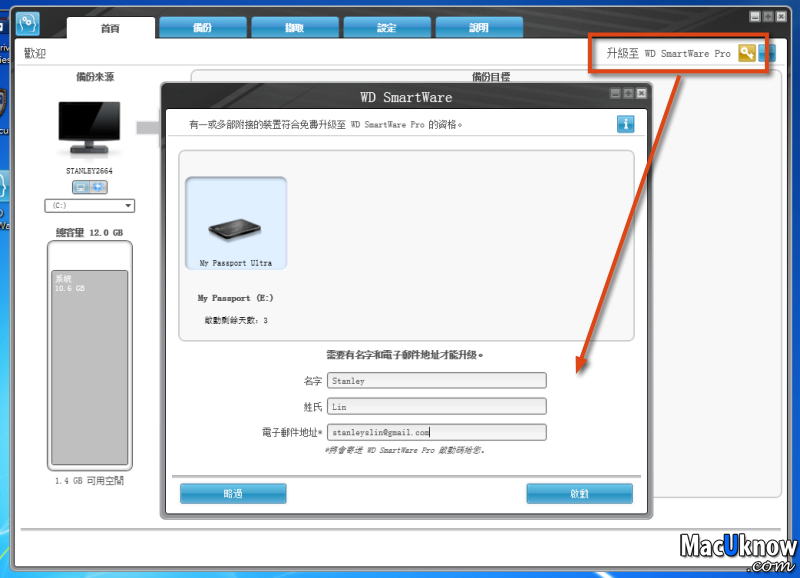Click the 略過 button
The height and width of the screenshot is (578, 800).
tap(233, 493)
